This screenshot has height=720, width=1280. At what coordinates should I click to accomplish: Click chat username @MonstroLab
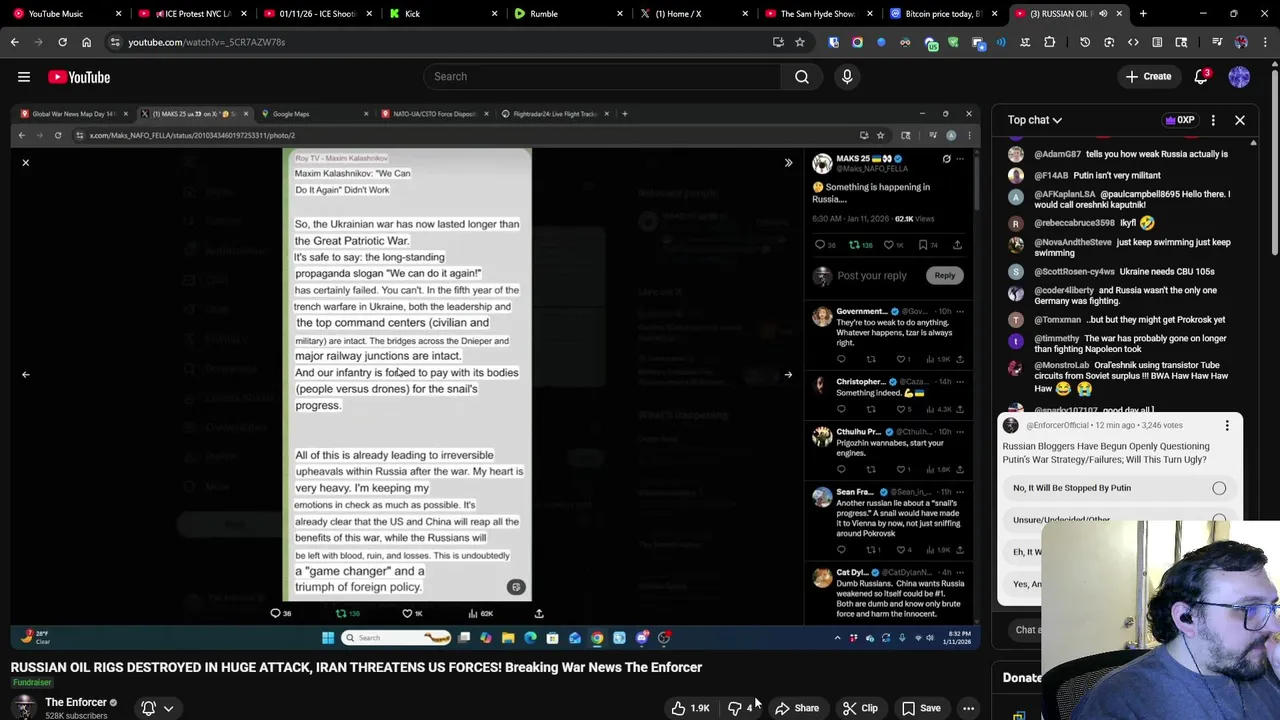point(1061,365)
